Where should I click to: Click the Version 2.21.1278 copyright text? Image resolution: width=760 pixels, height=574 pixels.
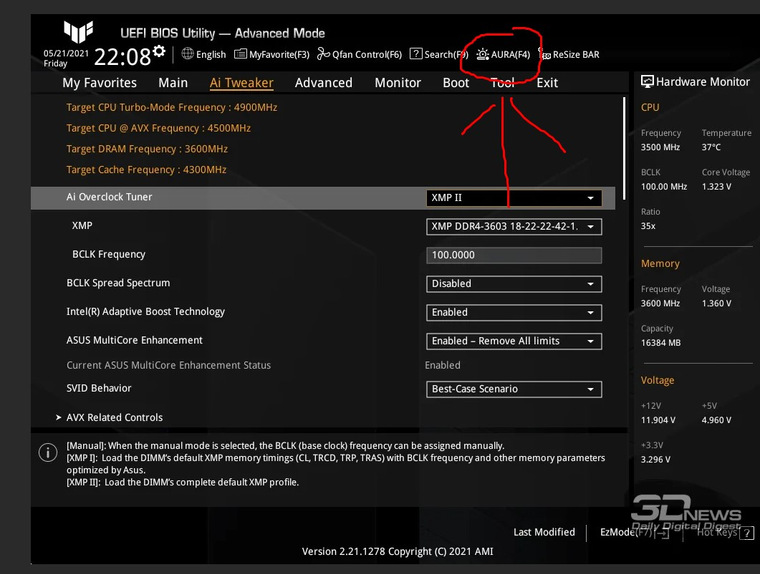[397, 552]
